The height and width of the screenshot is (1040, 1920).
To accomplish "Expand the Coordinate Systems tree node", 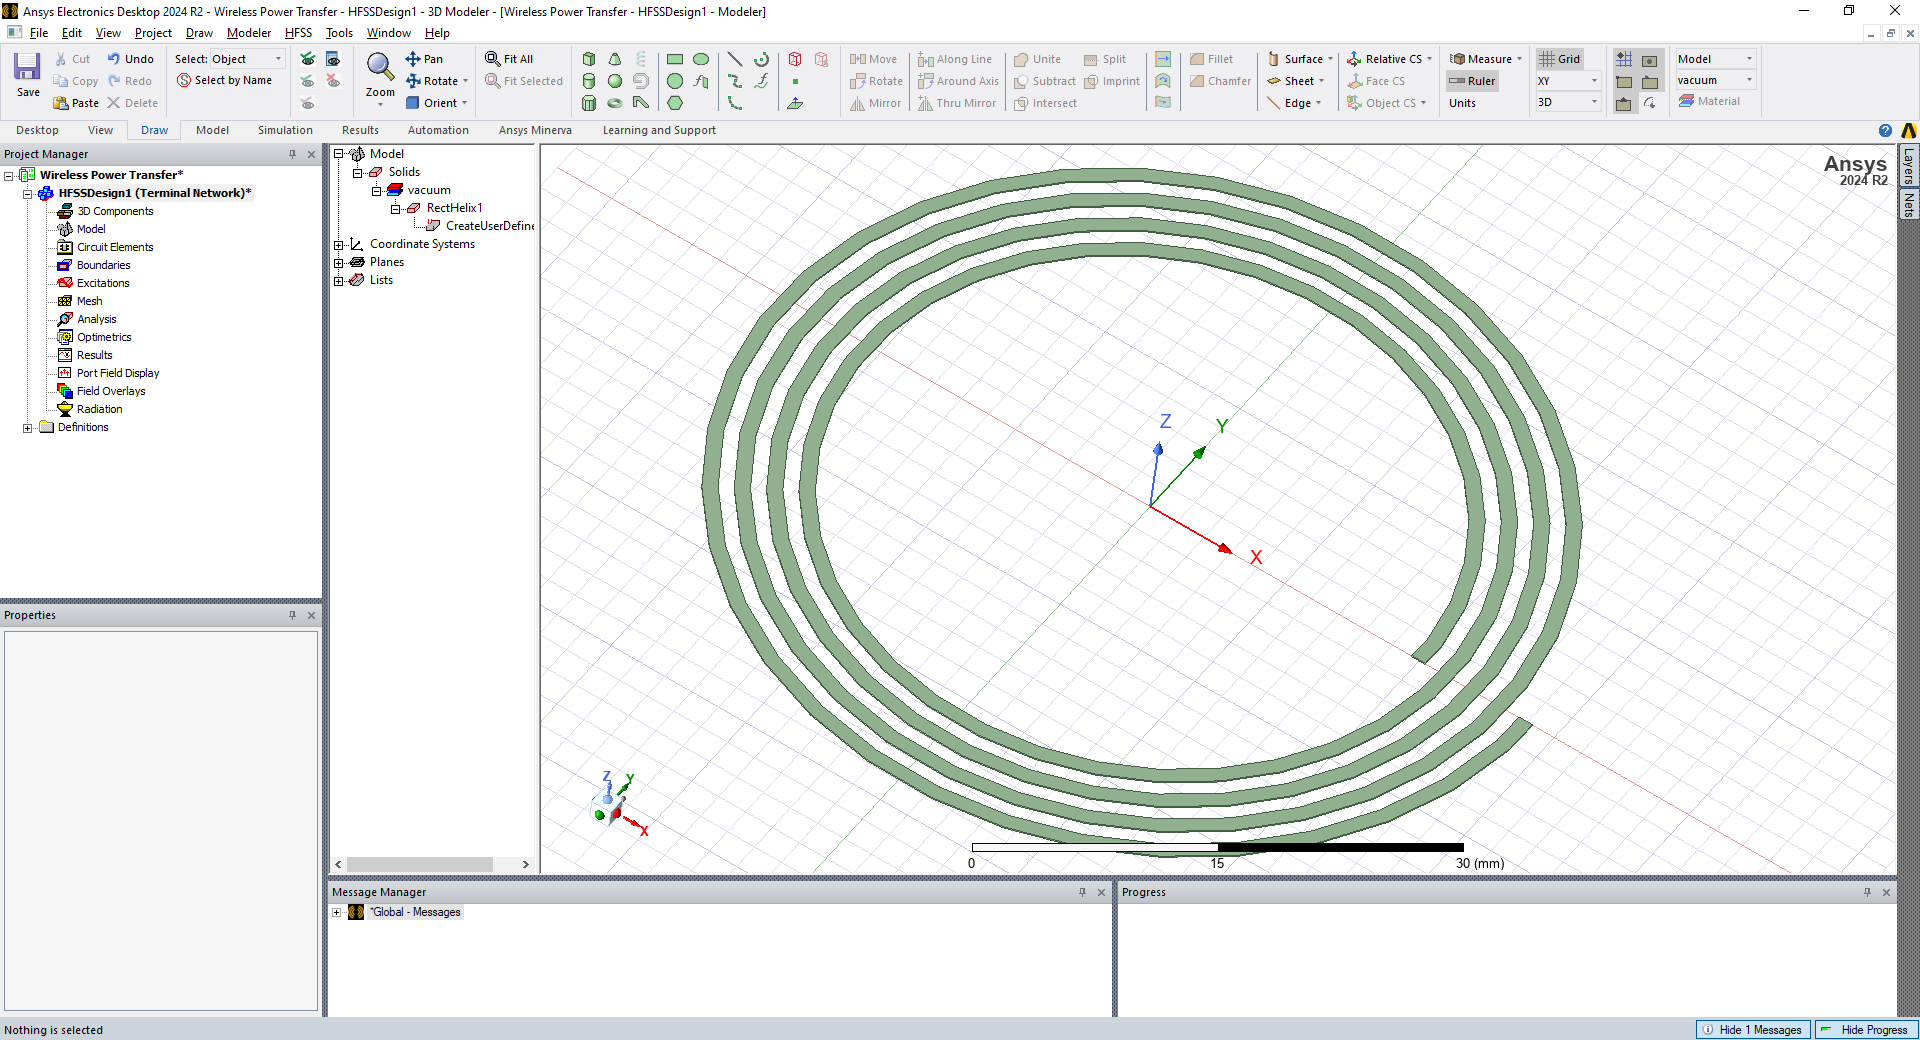I will click(x=339, y=245).
